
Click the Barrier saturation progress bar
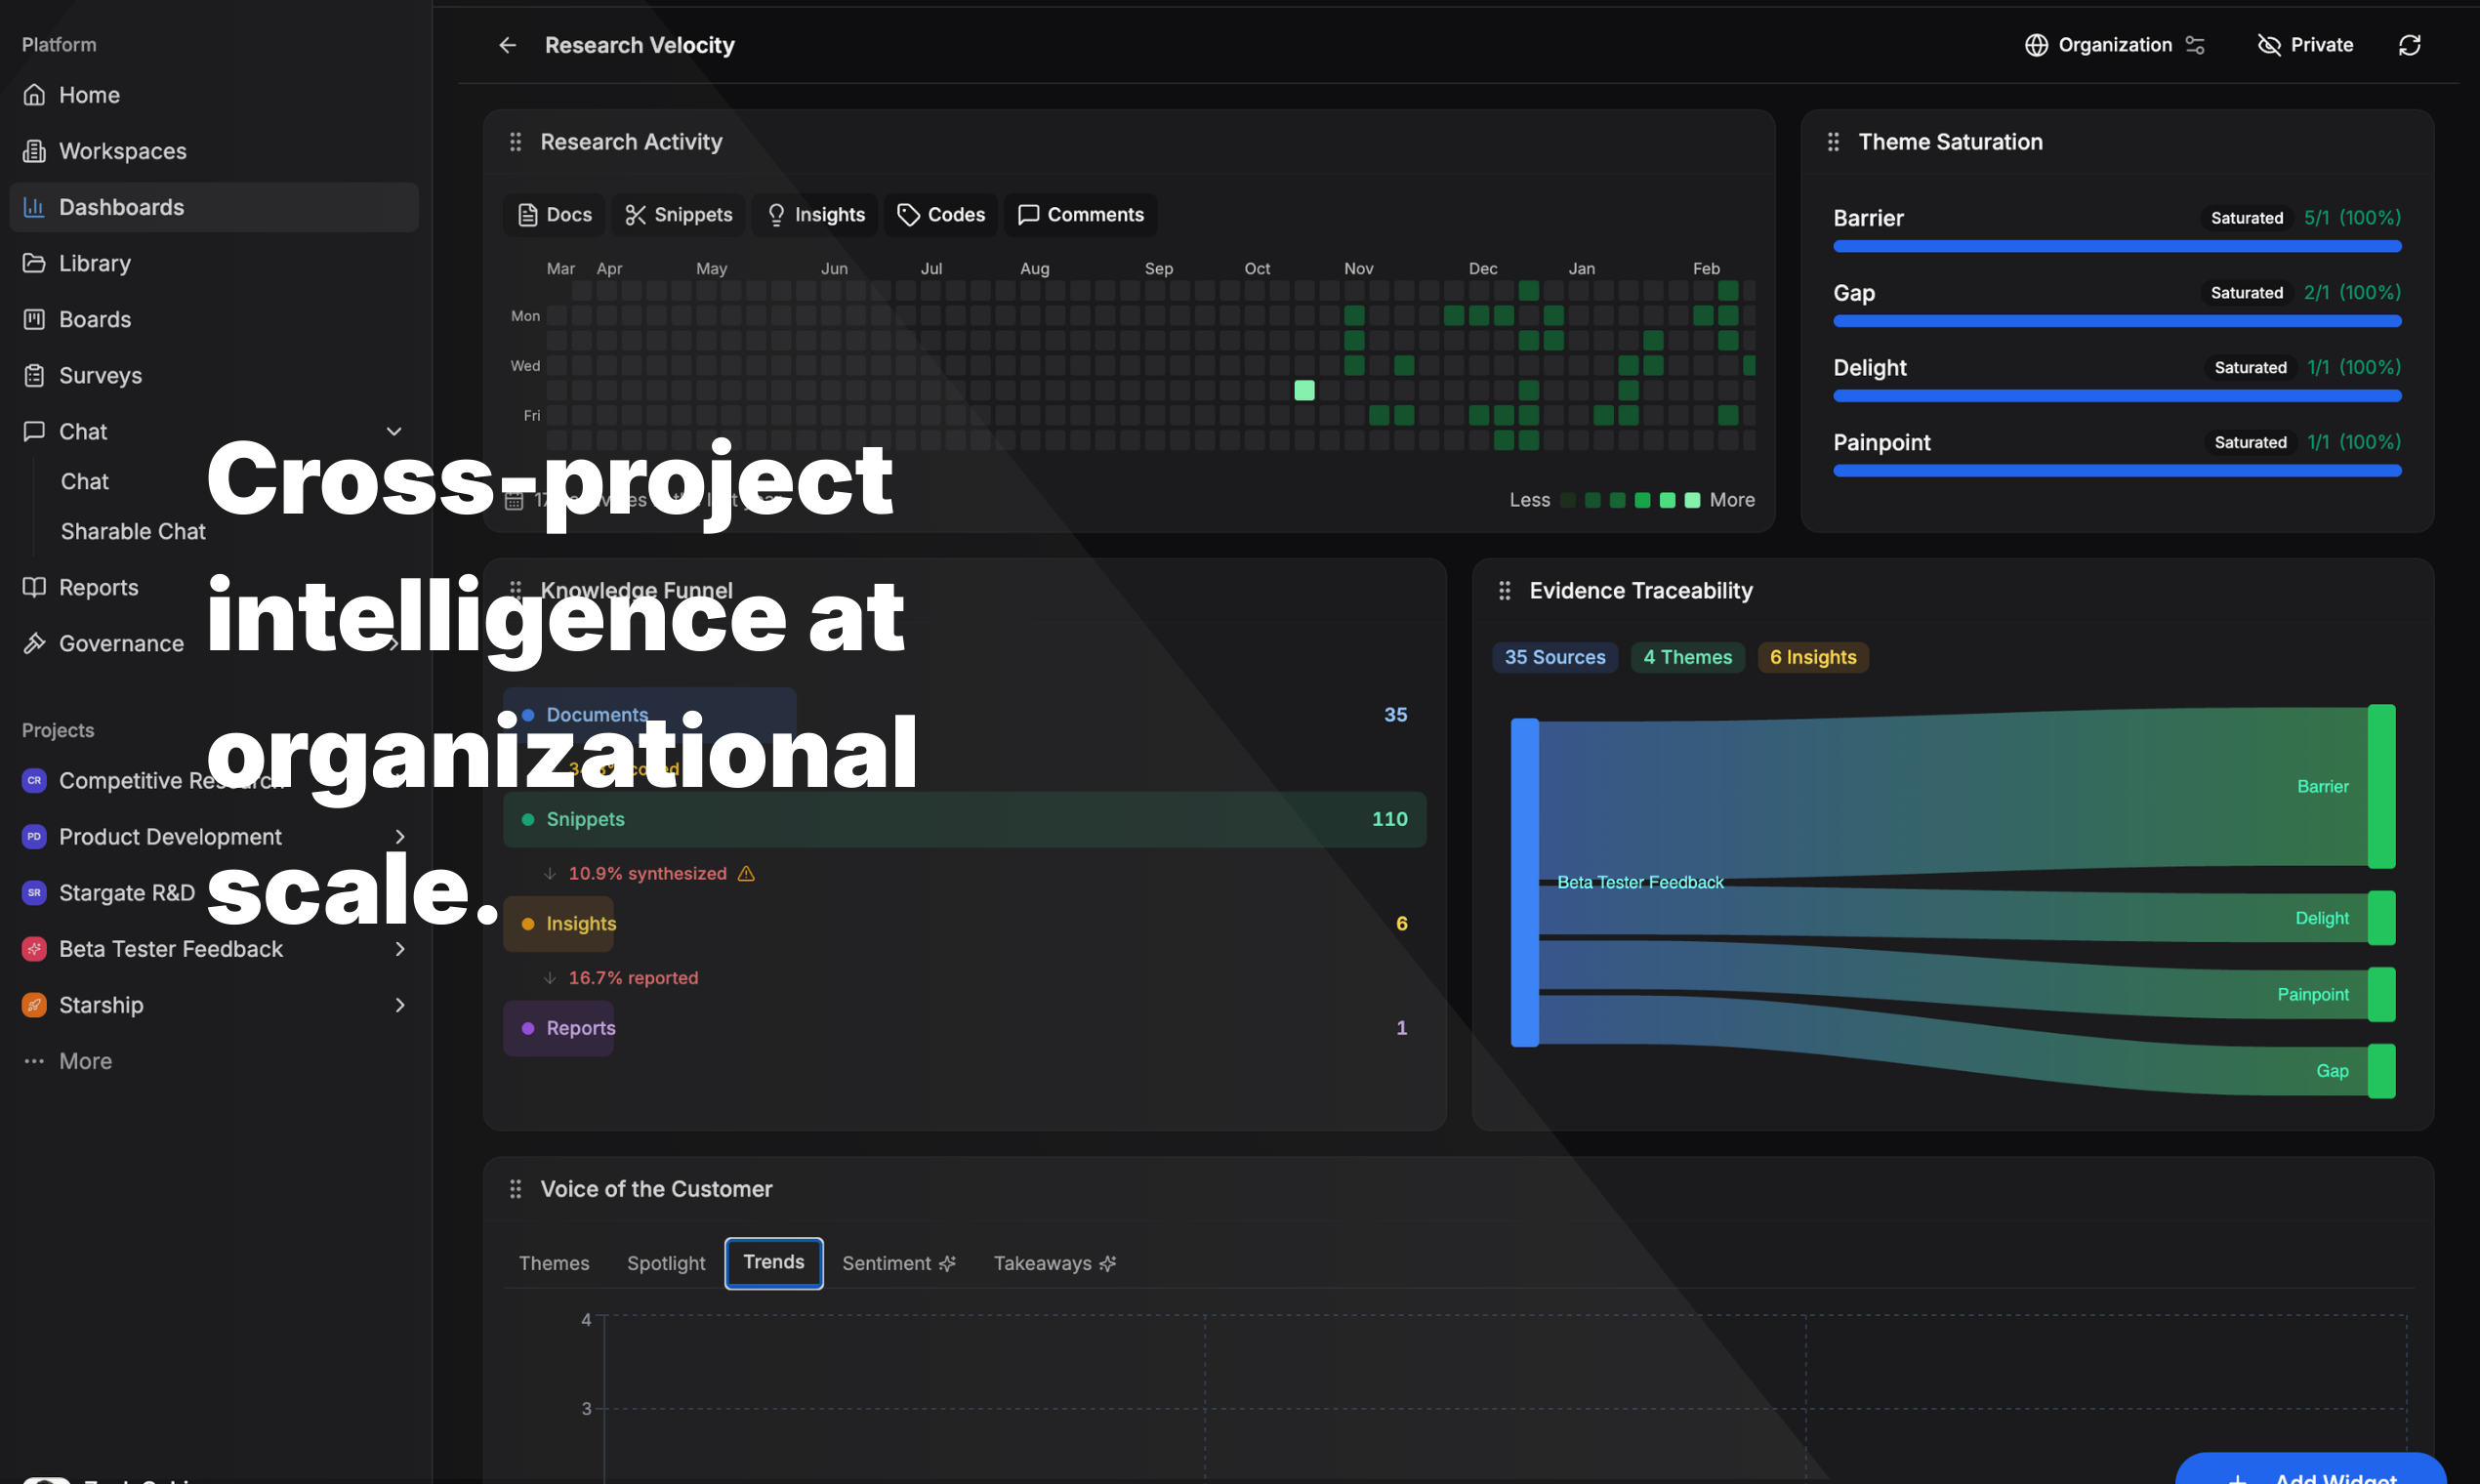tap(2116, 246)
